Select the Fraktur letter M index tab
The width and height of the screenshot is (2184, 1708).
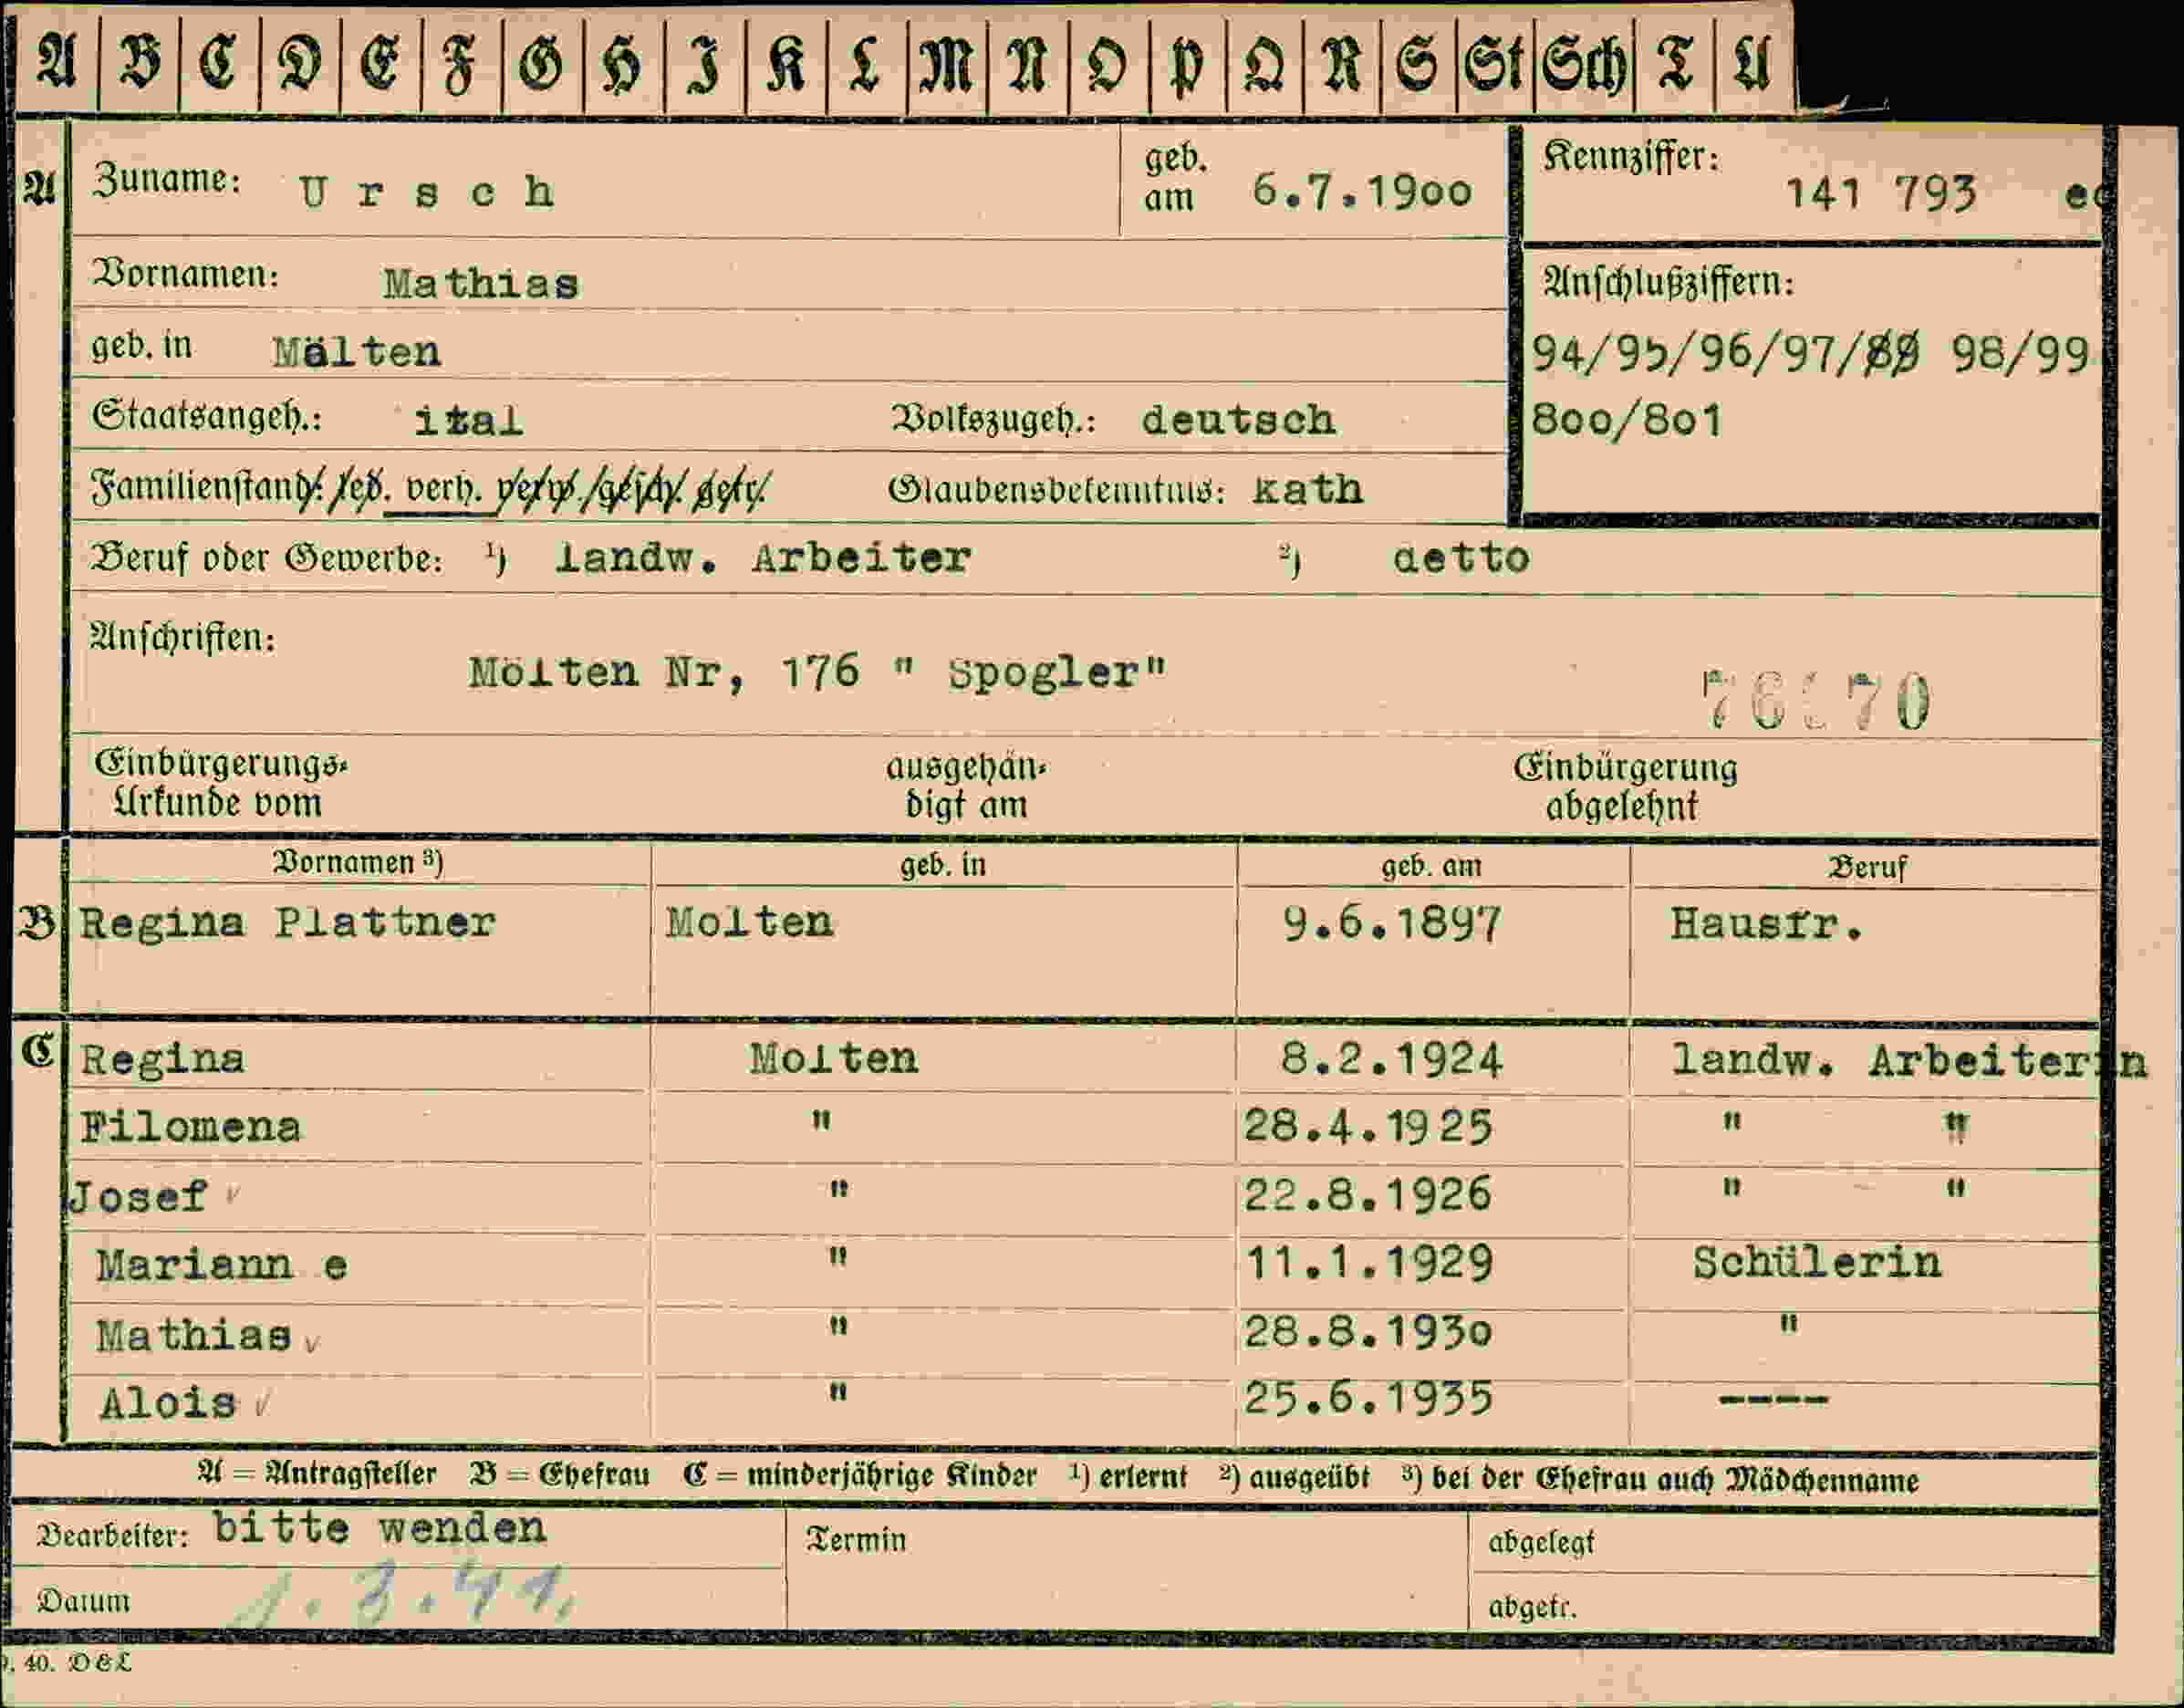point(947,64)
